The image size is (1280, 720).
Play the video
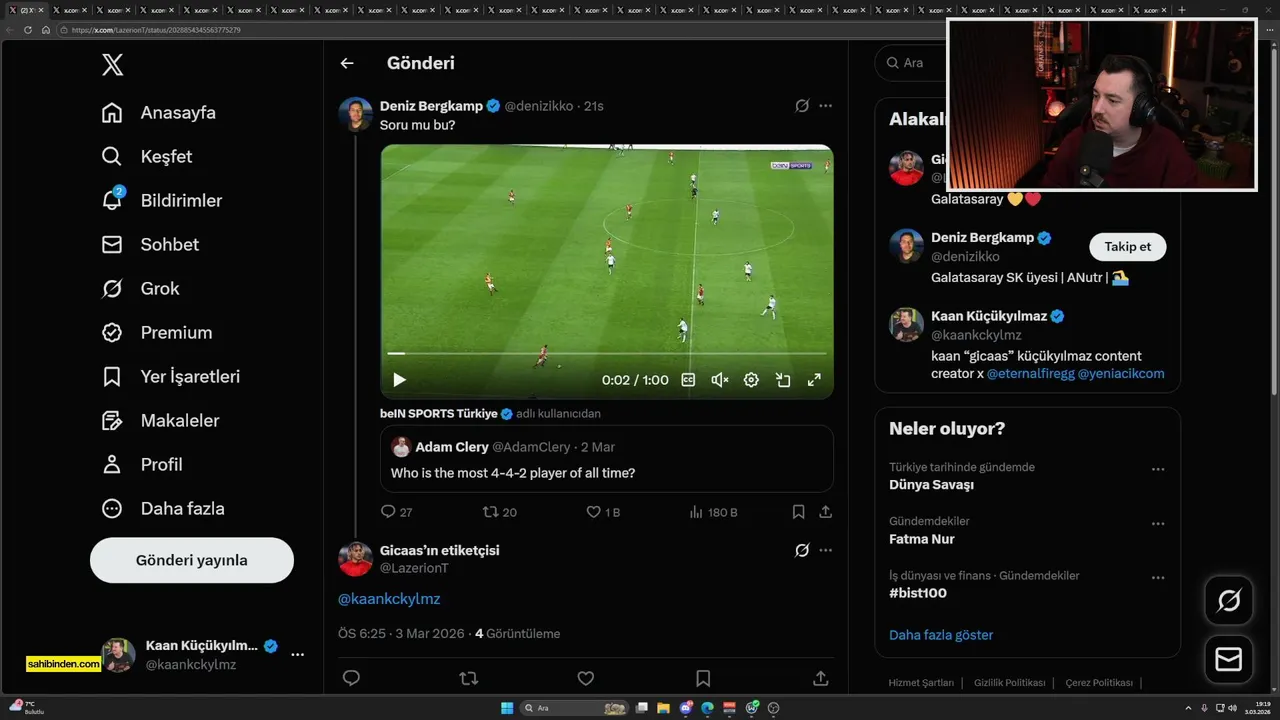(399, 380)
